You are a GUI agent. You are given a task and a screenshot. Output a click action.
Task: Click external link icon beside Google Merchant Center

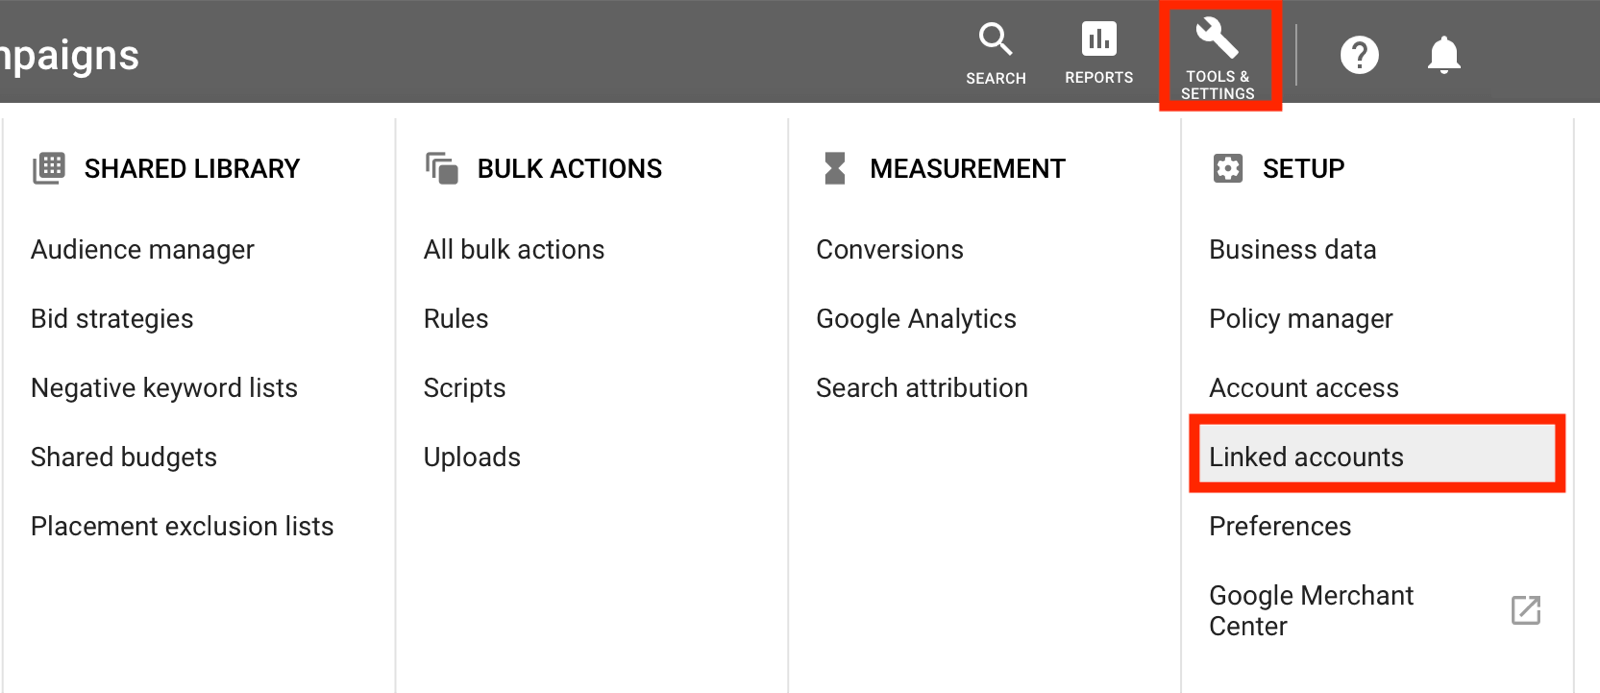[x=1525, y=610]
